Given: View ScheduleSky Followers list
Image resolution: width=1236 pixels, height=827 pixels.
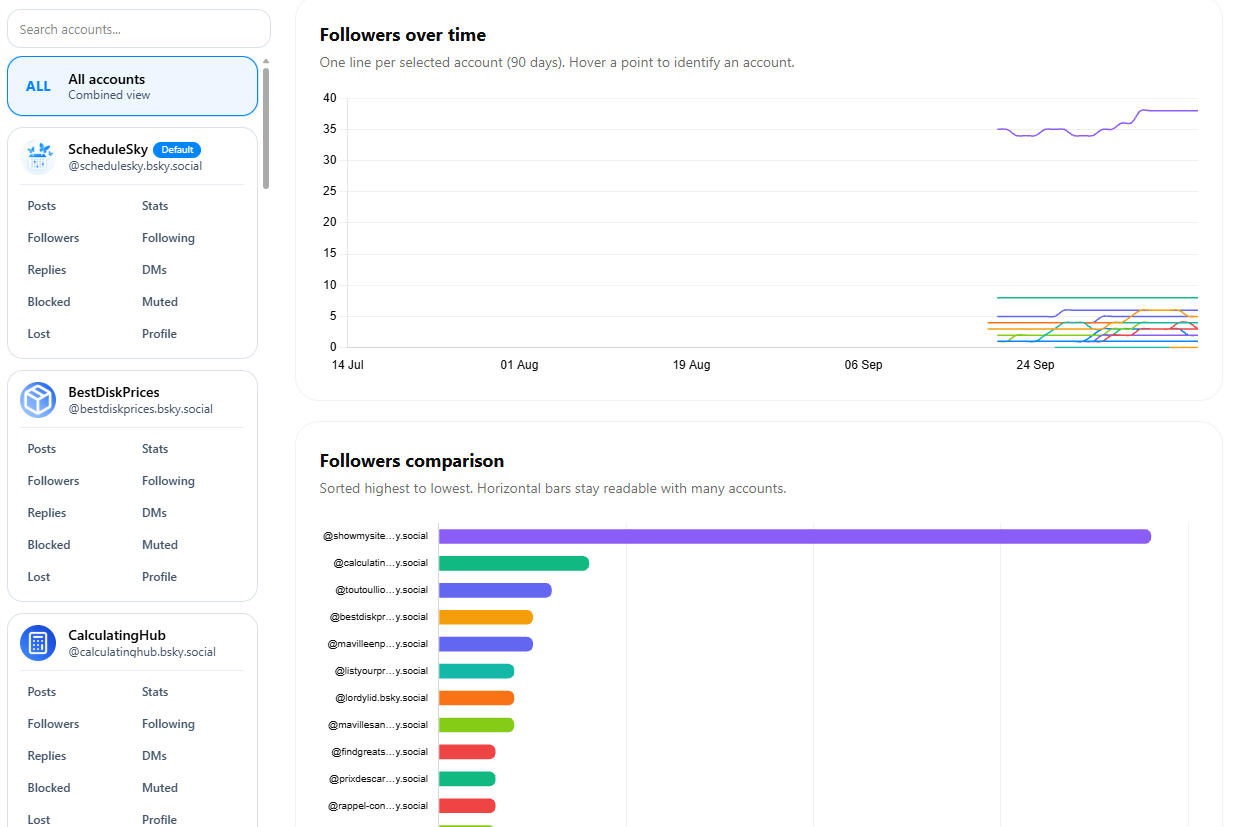Looking at the screenshot, I should click(53, 238).
